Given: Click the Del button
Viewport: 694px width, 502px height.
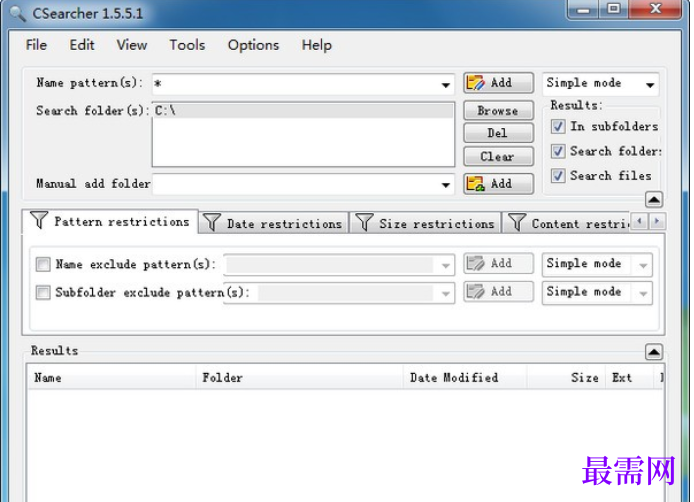Looking at the screenshot, I should [498, 133].
